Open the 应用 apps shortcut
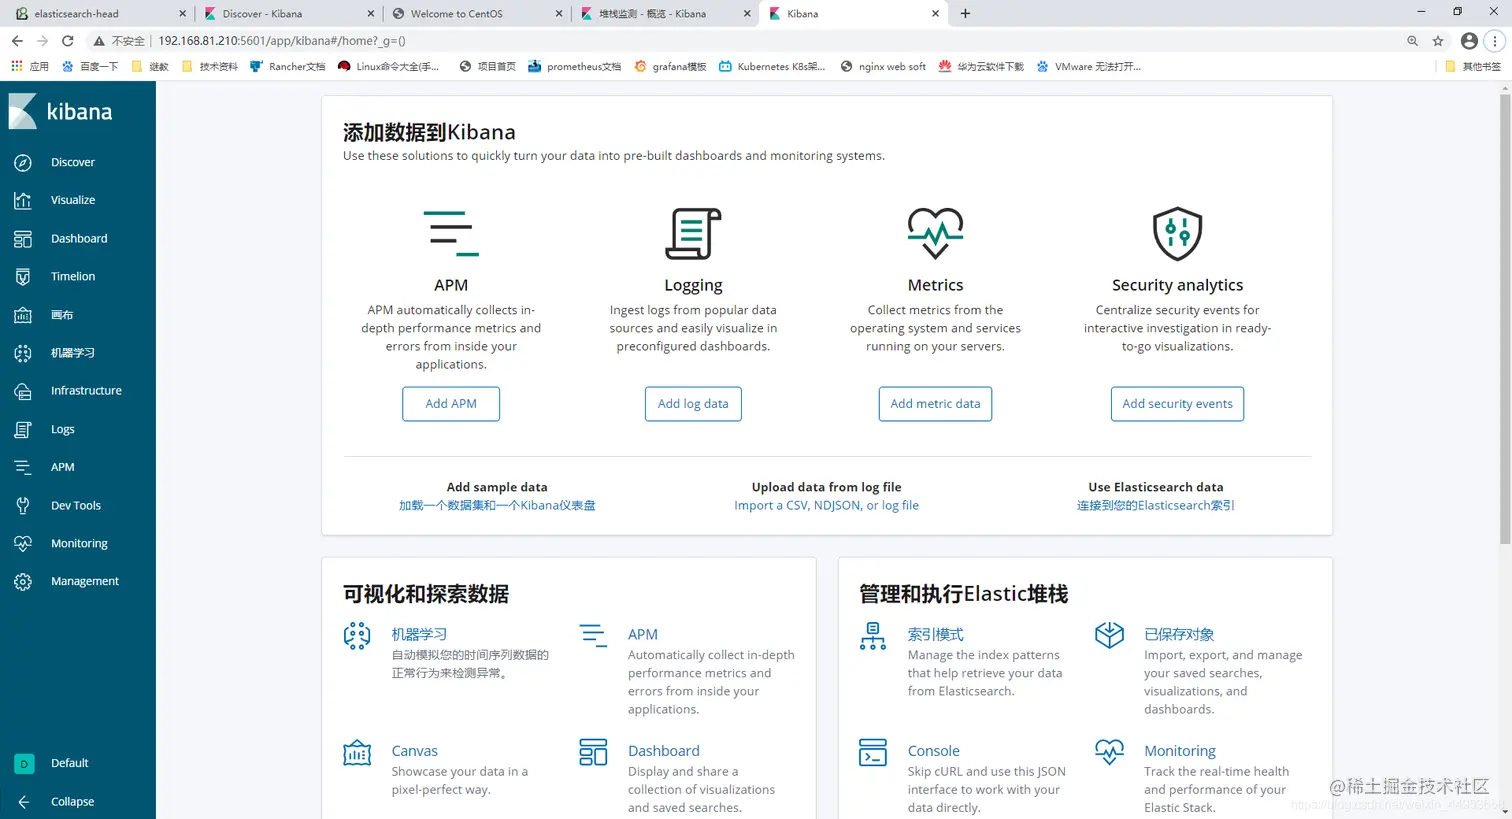 tap(29, 67)
